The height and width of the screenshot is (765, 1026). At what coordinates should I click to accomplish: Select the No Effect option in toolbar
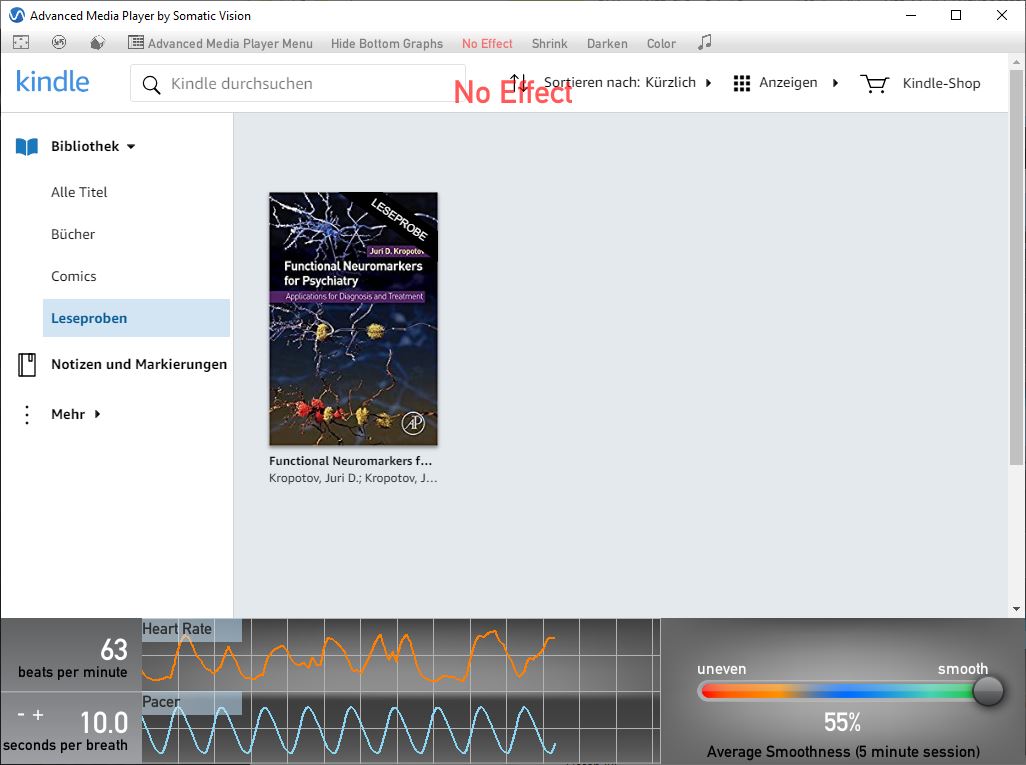487,43
